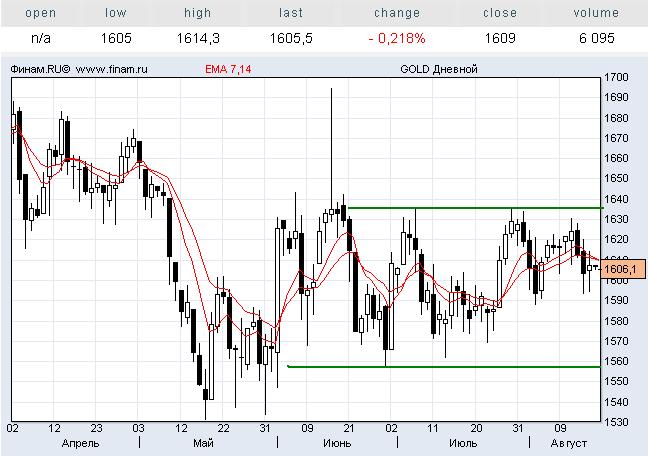This screenshot has width=648, height=456.
Task: Click the Финам.RU© label
Action: (40, 69)
